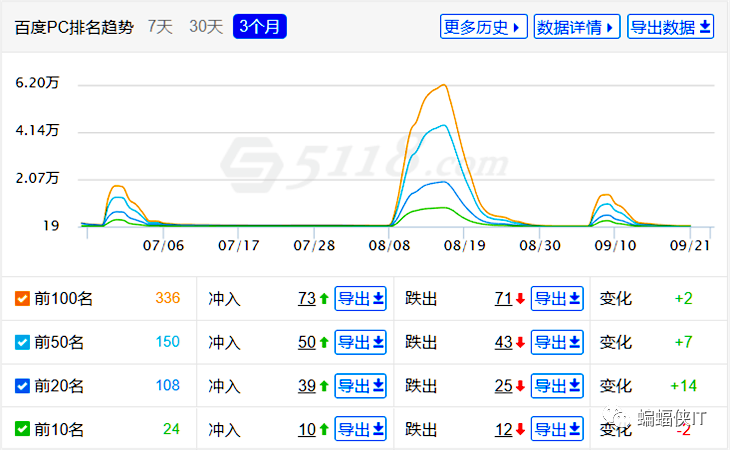Viewport: 730px width, 450px height.
Task: Open 跌出 12 link in 前10名 row
Action: pos(503,429)
